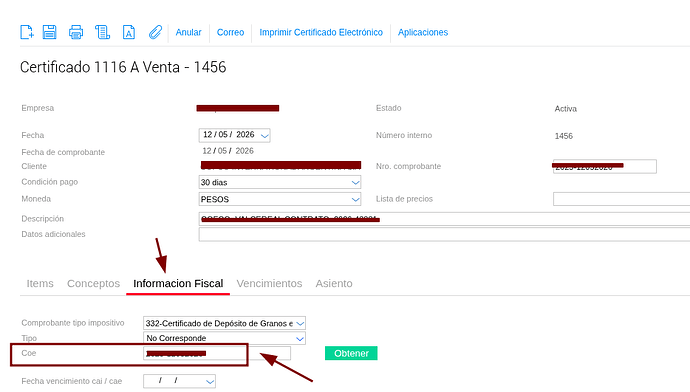Expand the Moneda PESOS dropdown
Screen dimensions: 690x392
355,199
